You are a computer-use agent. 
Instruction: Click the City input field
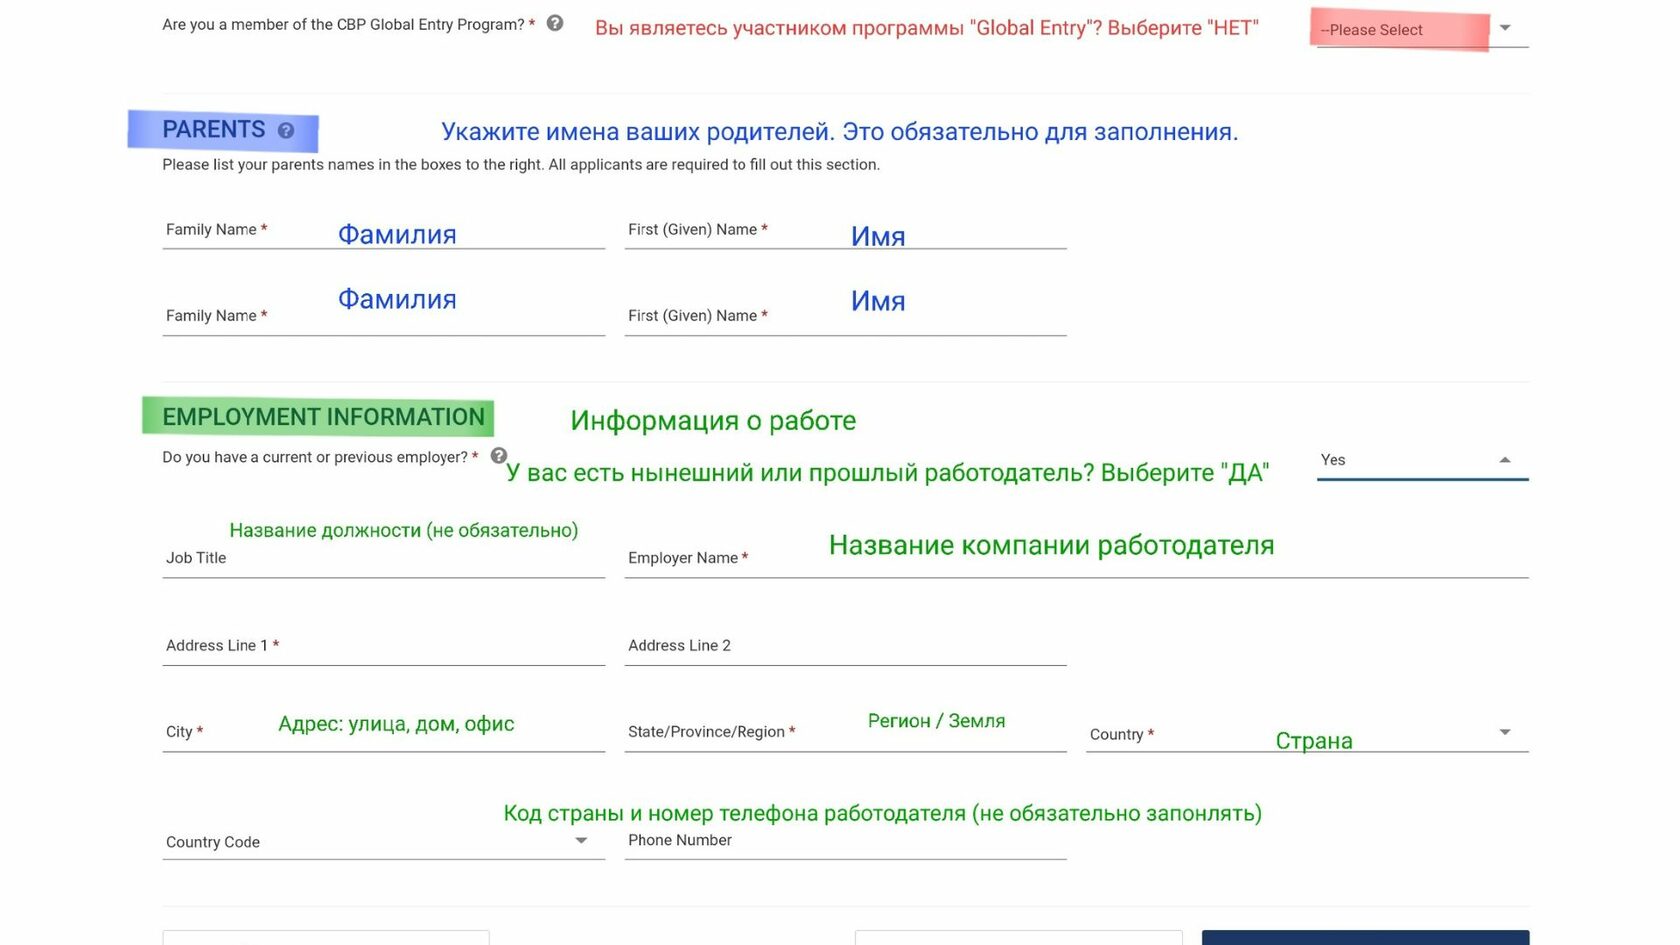click(383, 732)
